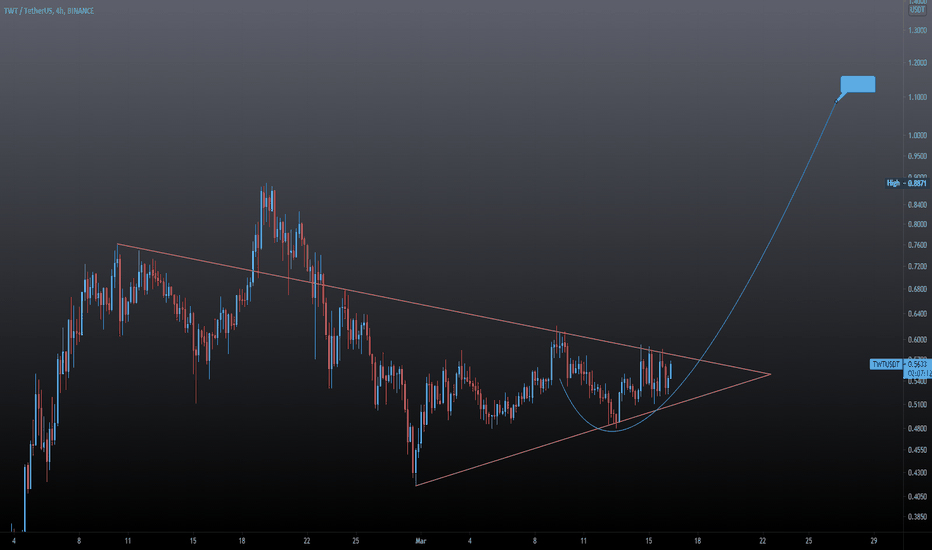Click the 0.6800 price scale label

click(x=917, y=289)
